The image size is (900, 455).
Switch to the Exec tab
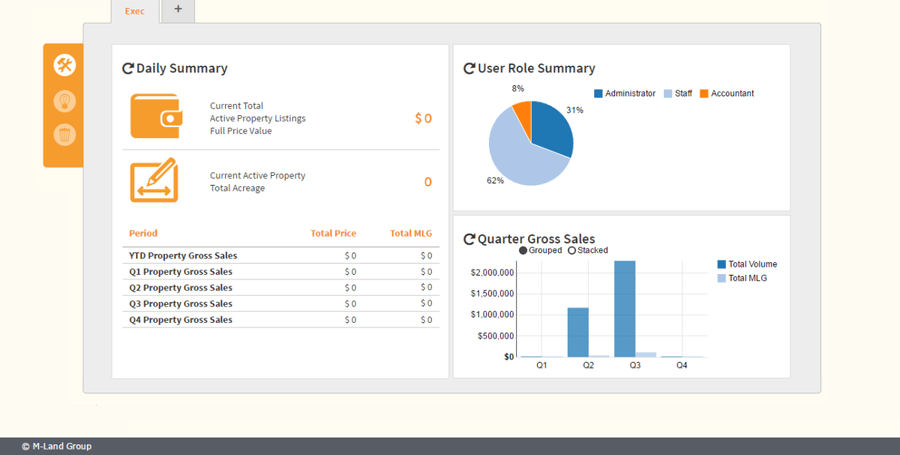pyautogui.click(x=134, y=11)
